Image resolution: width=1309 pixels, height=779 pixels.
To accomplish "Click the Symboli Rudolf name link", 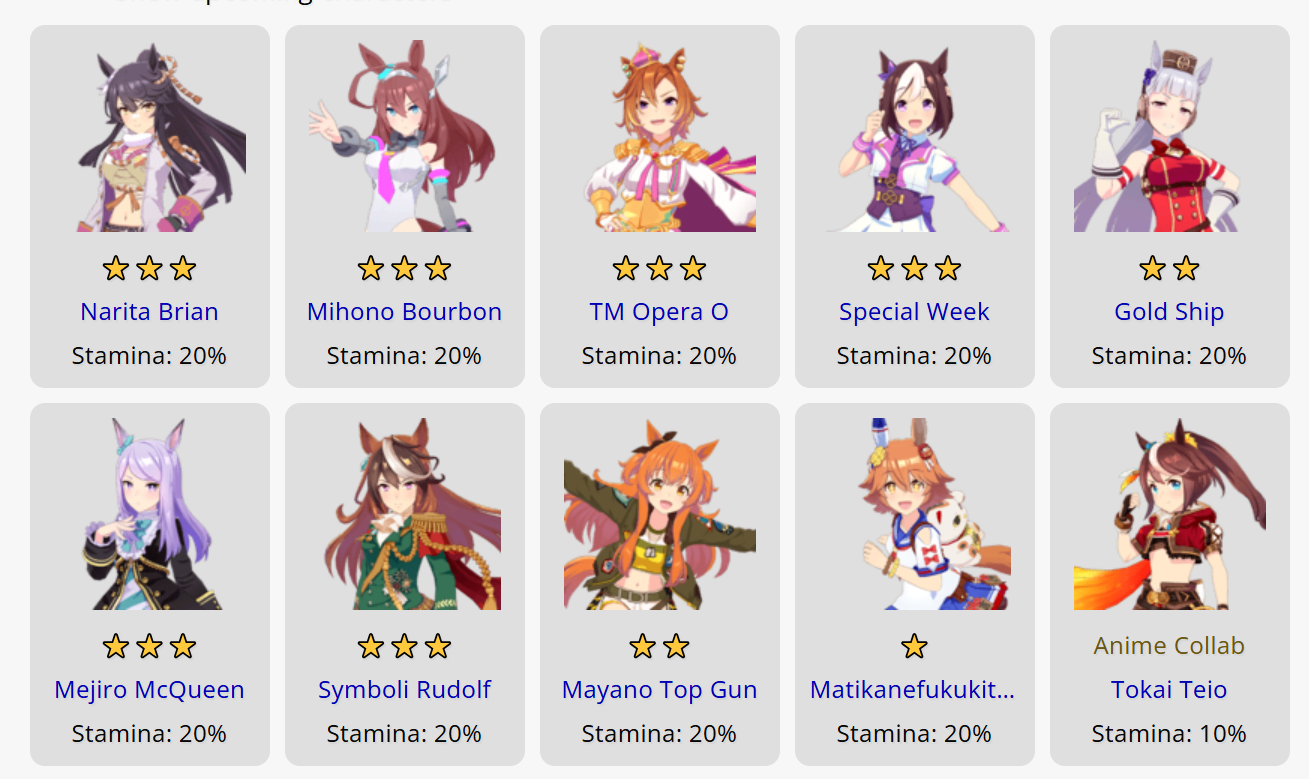I will point(404,690).
